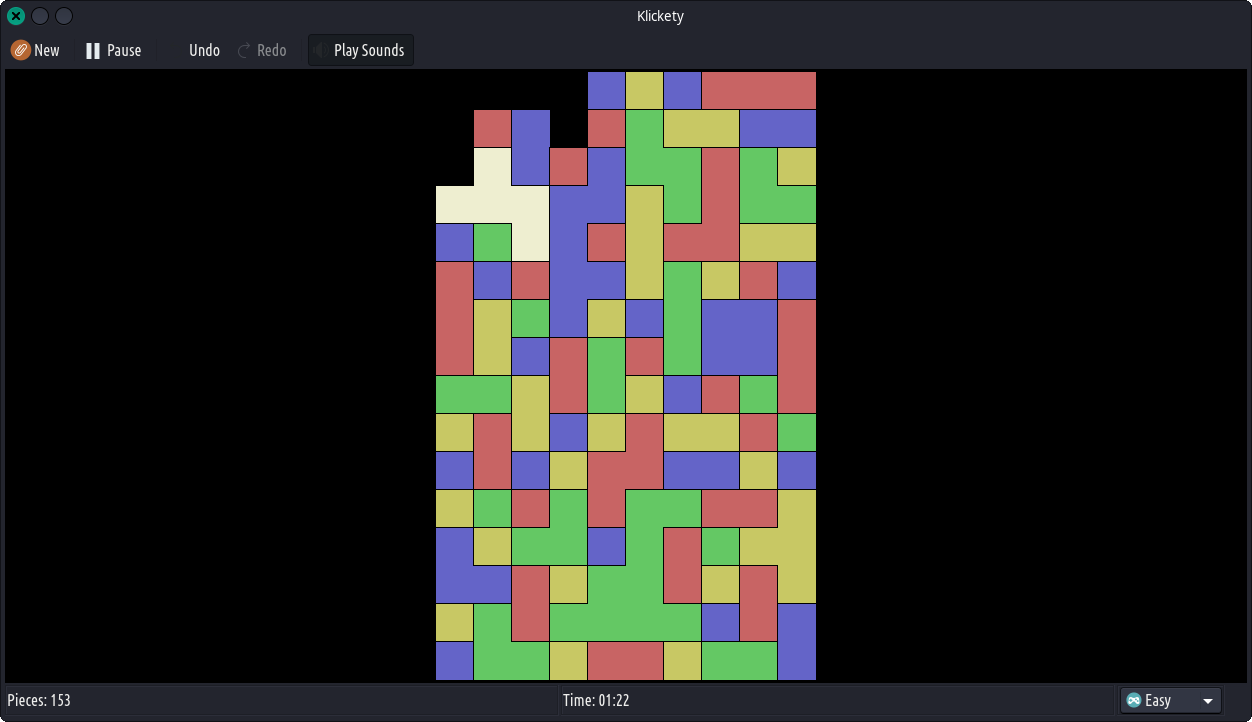Click the tall red column on left edge

454,318
